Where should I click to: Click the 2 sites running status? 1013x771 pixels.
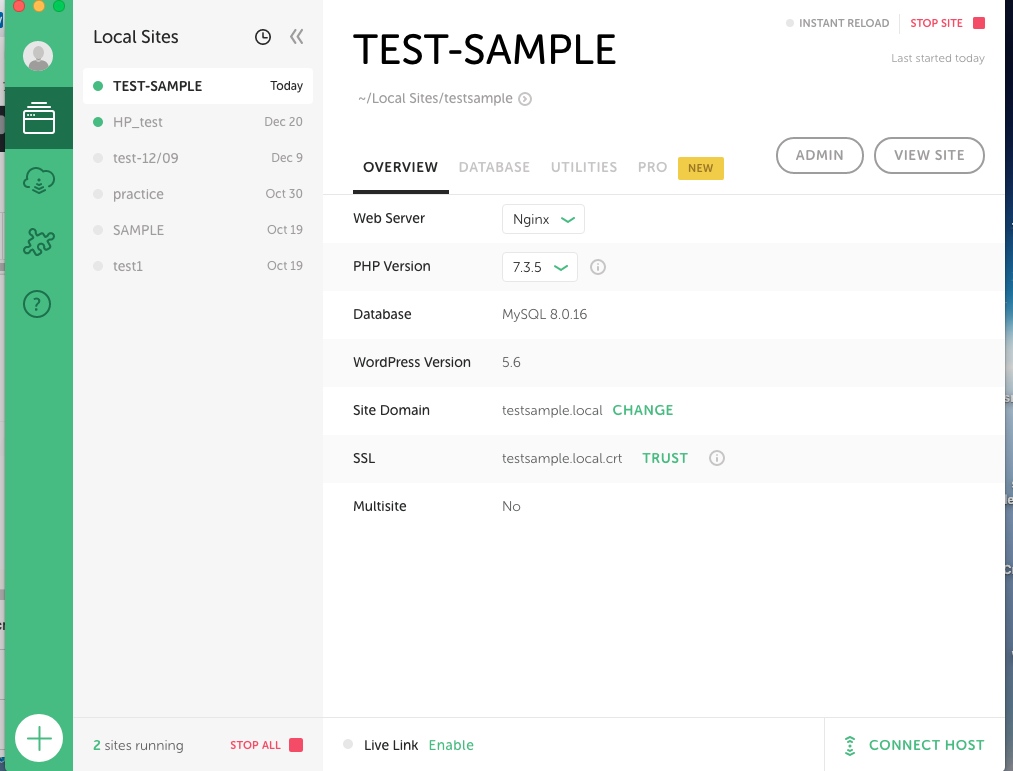click(x=138, y=745)
